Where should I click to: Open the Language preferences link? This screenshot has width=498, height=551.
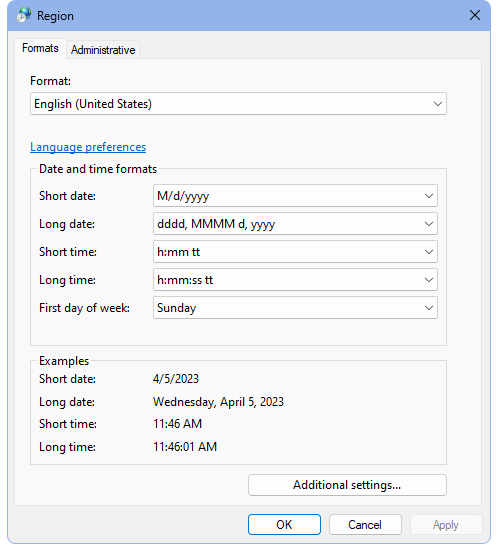(x=88, y=147)
